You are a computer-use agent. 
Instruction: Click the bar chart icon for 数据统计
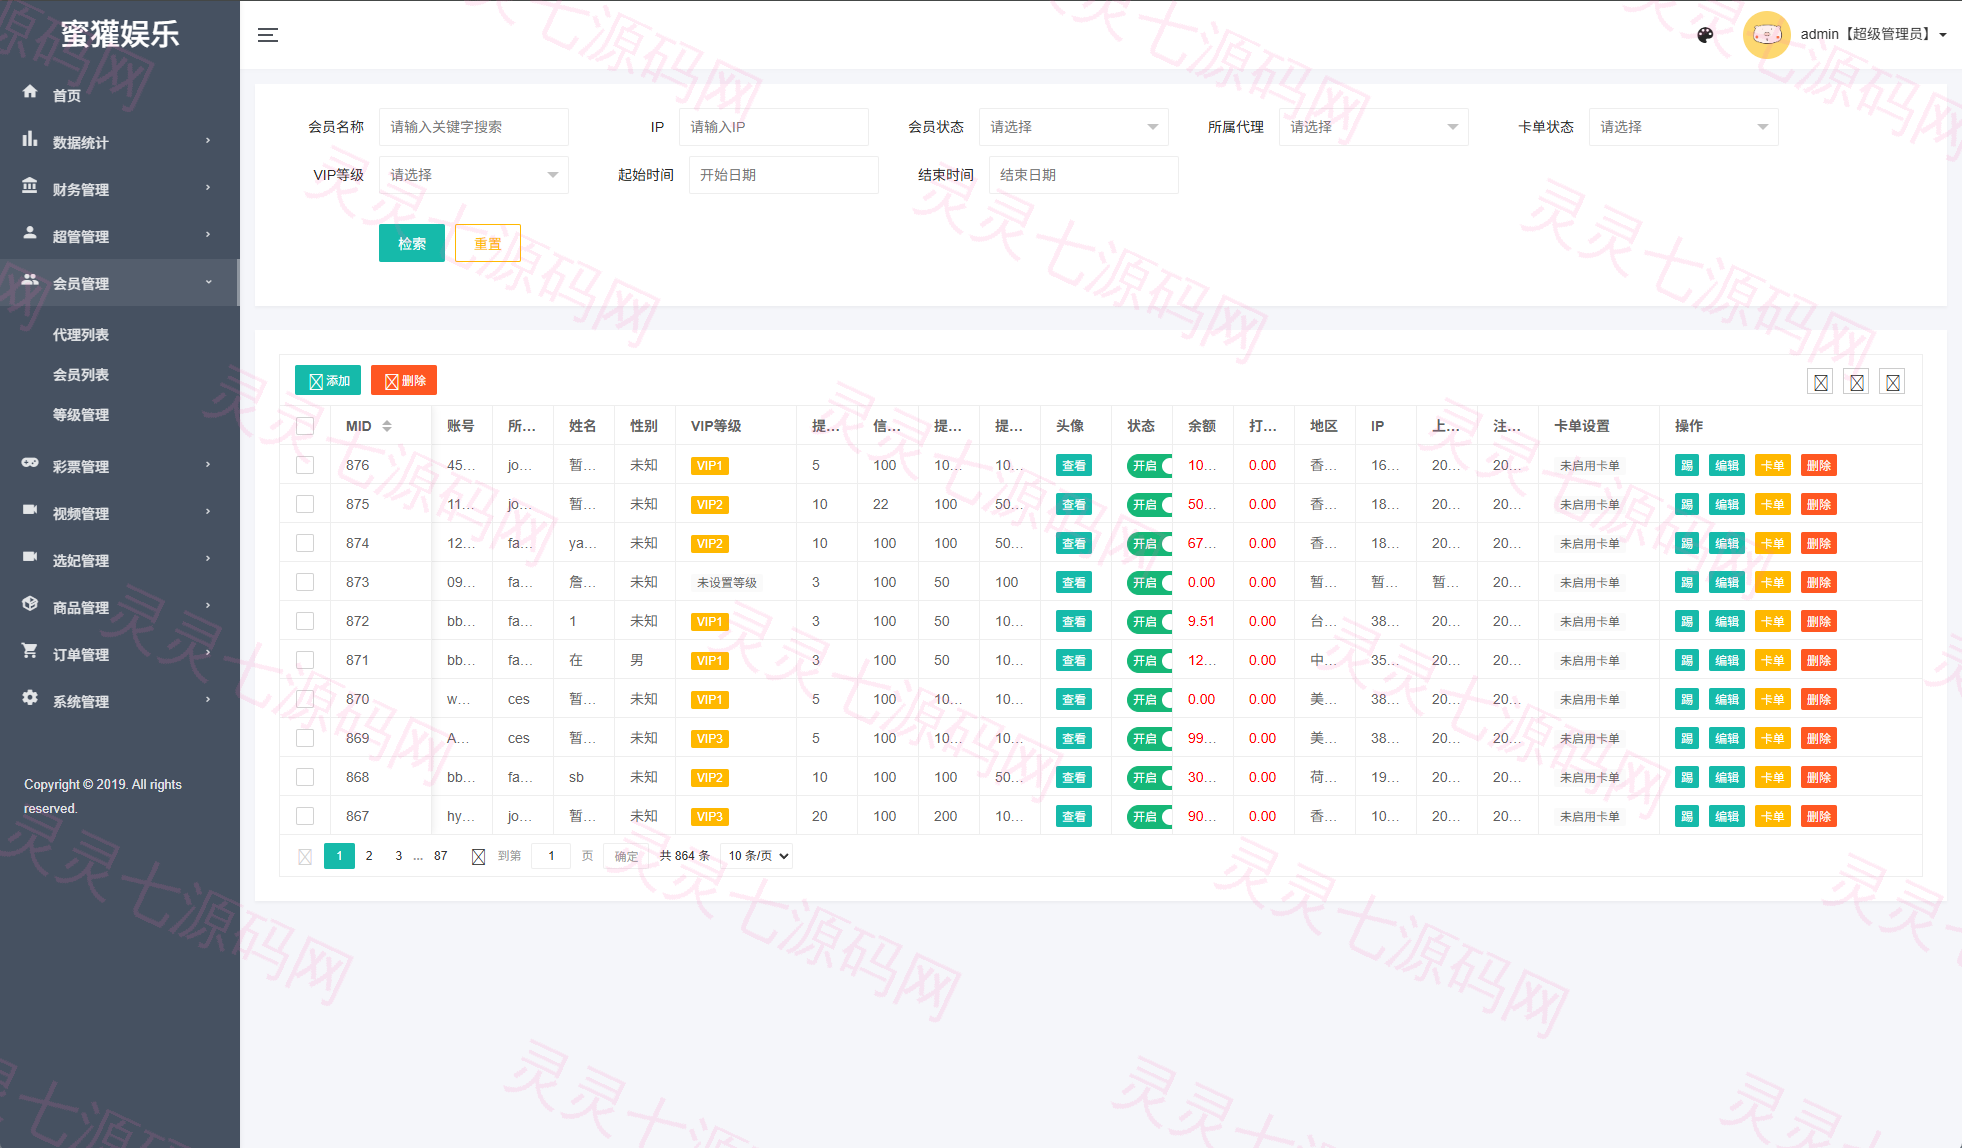click(x=30, y=139)
